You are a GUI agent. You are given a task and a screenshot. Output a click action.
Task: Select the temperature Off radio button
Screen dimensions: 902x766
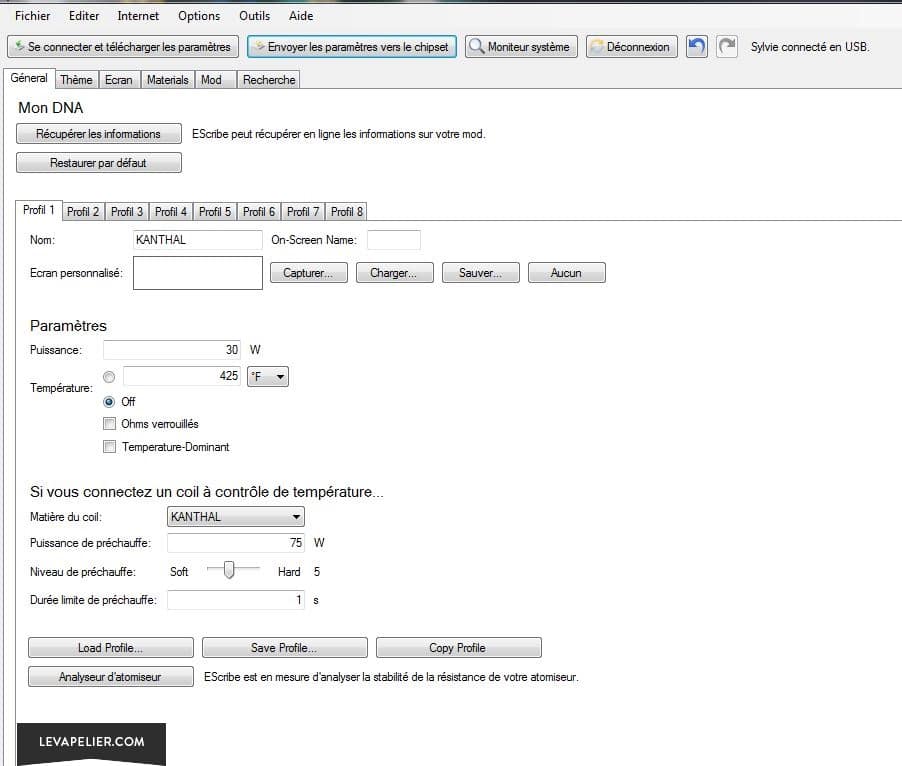coord(109,401)
